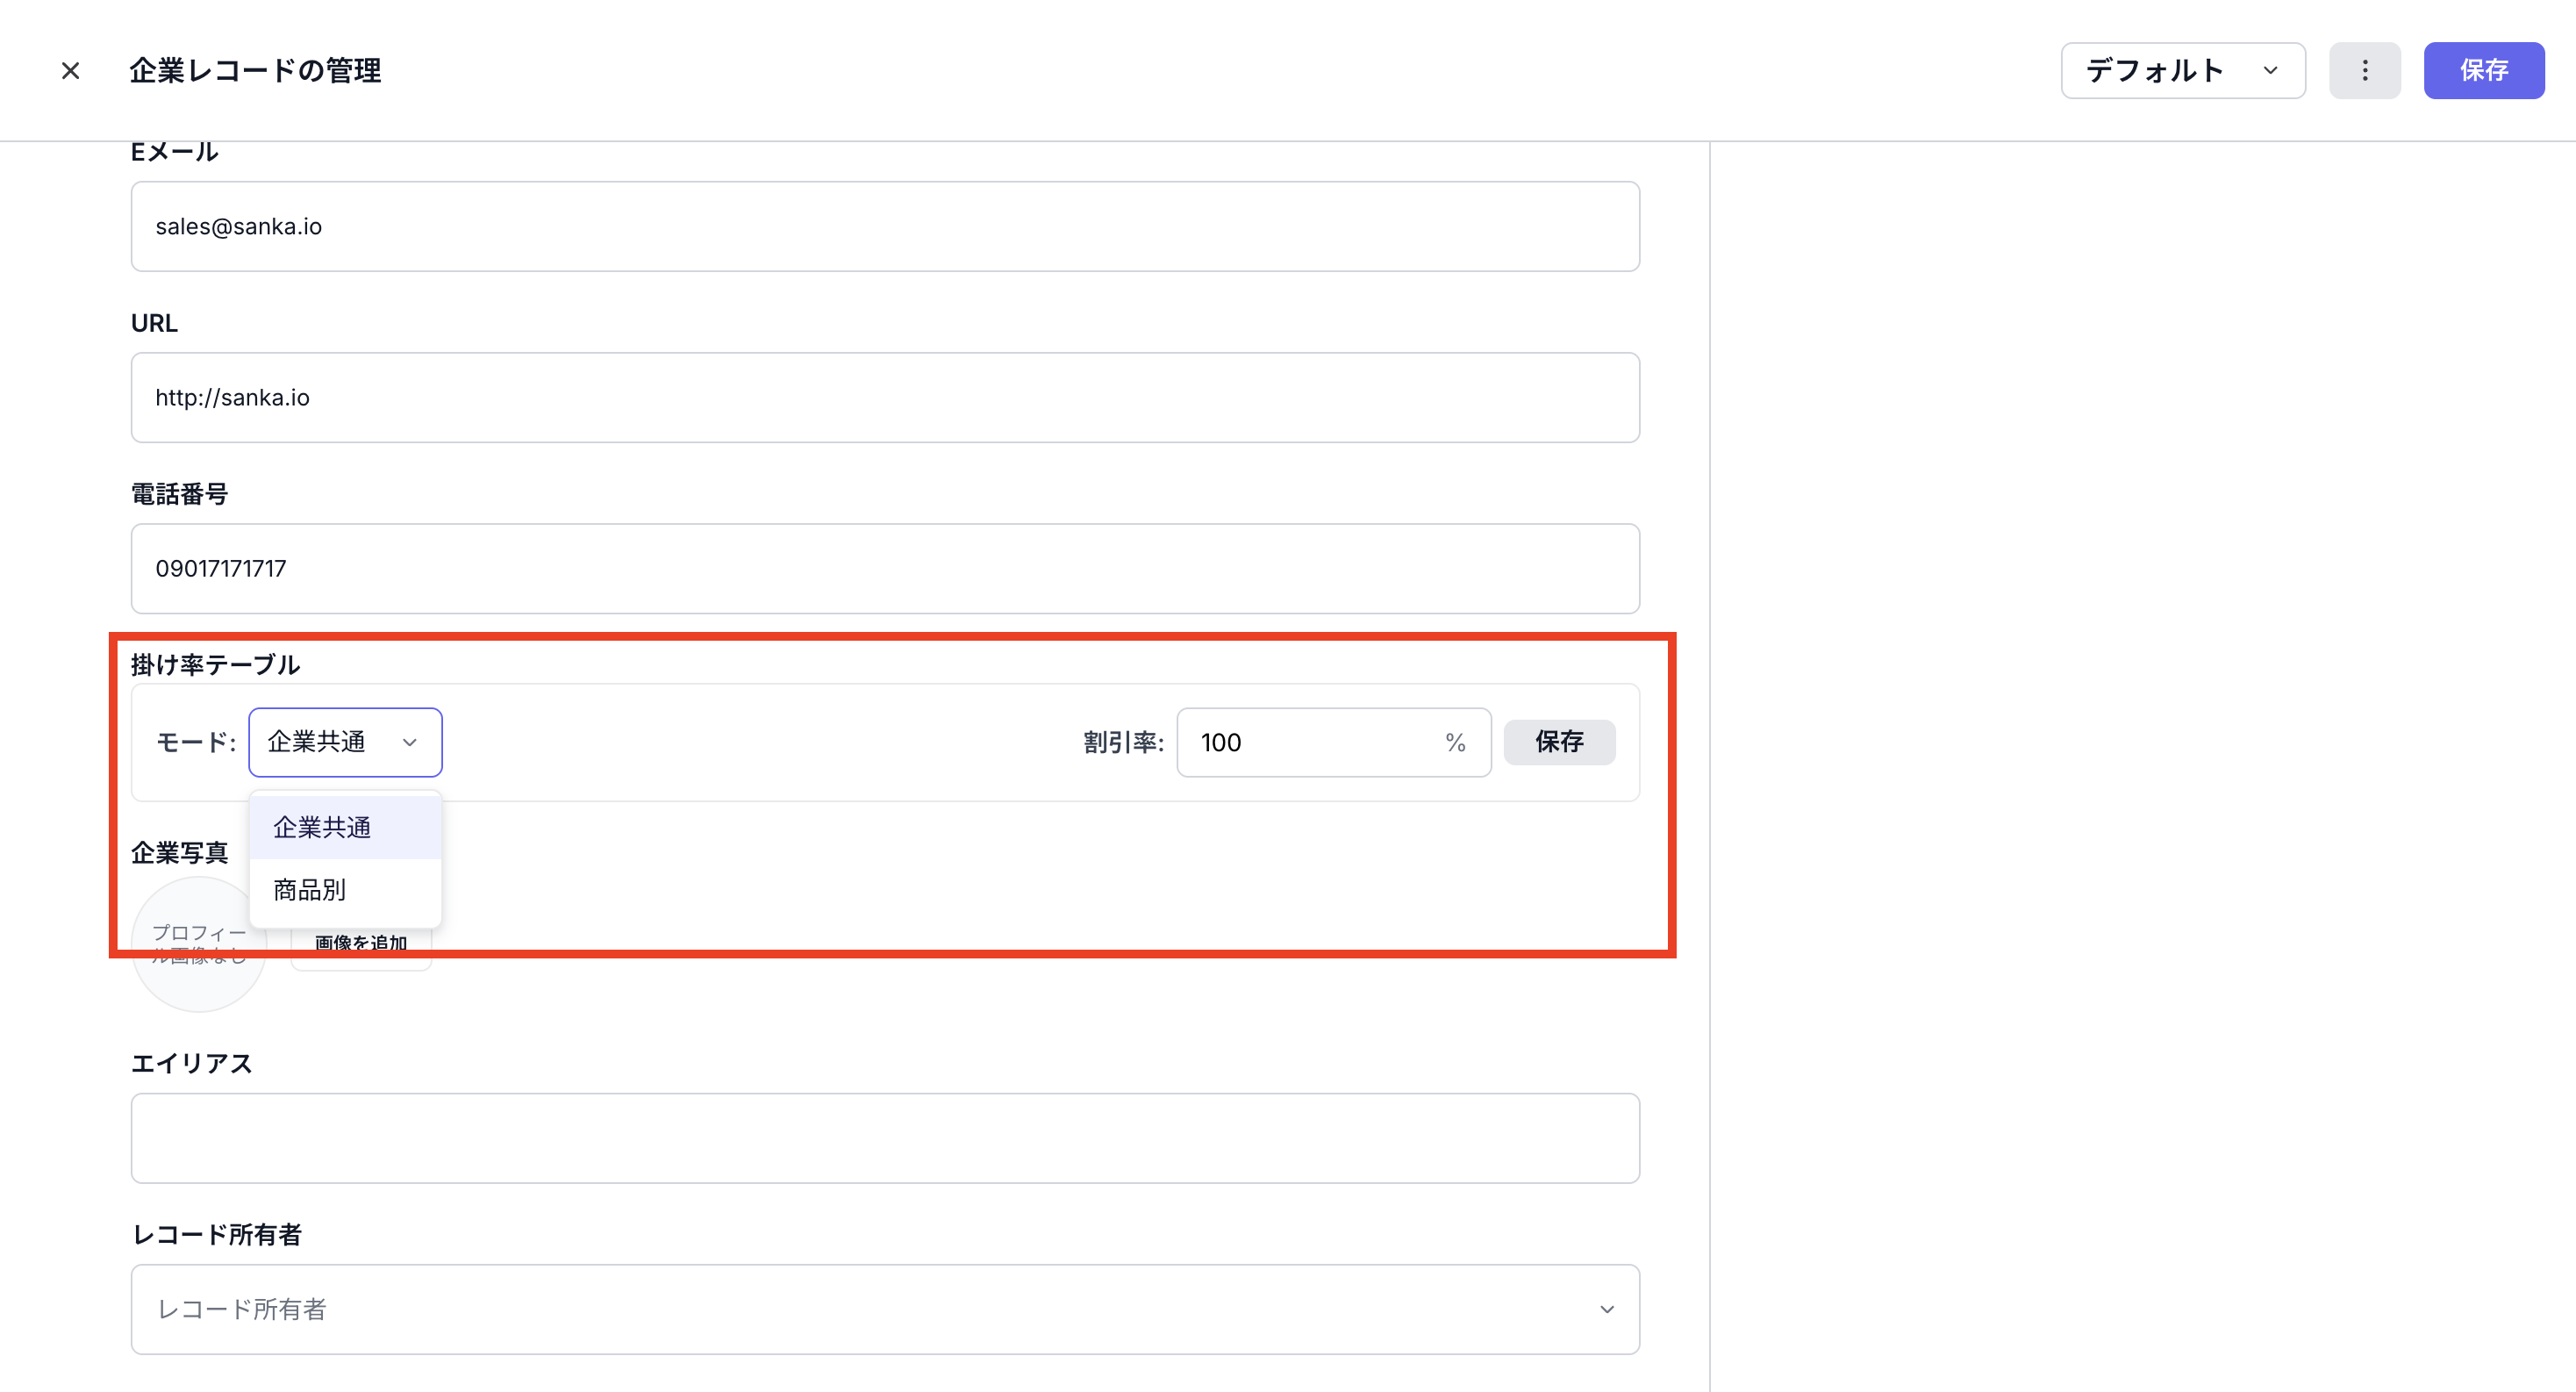Open the three-dot more options menu
Image resolution: width=2576 pixels, height=1392 pixels.
2364,71
